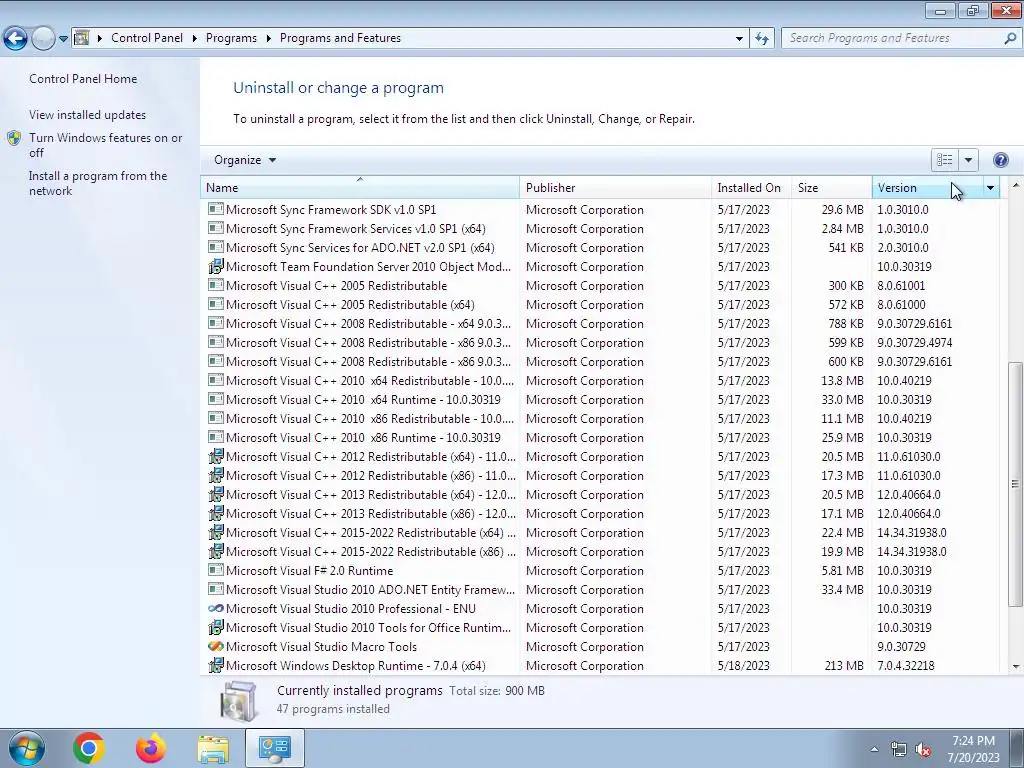Click the list scrollbar up arrow

[1015, 186]
